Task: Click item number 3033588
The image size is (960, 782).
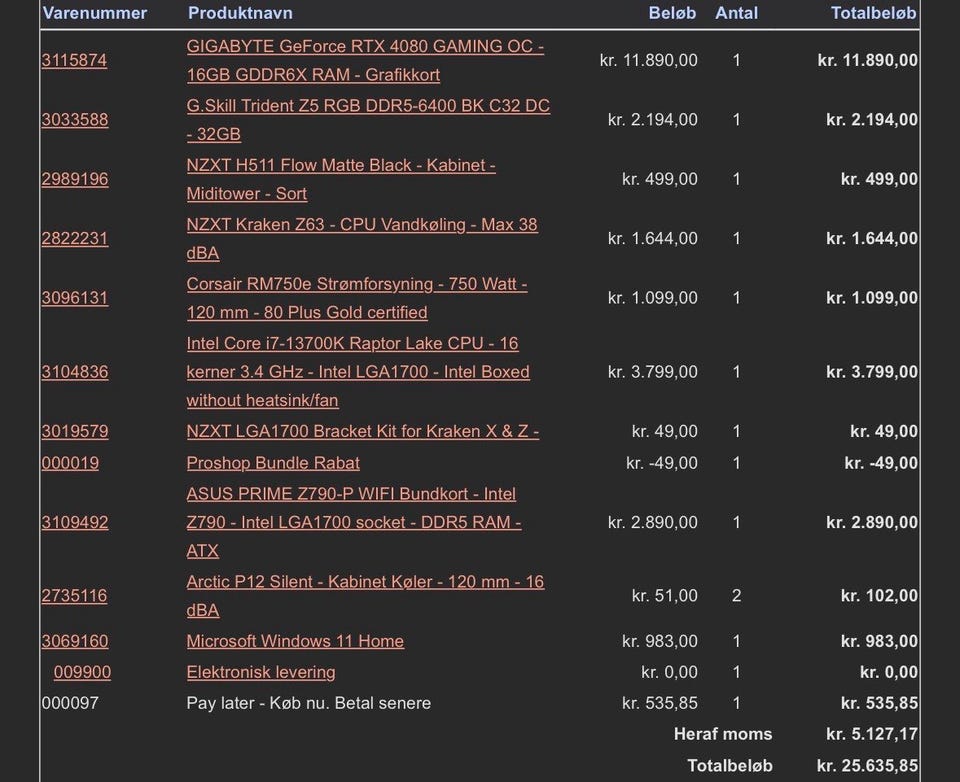Action: [x=75, y=119]
